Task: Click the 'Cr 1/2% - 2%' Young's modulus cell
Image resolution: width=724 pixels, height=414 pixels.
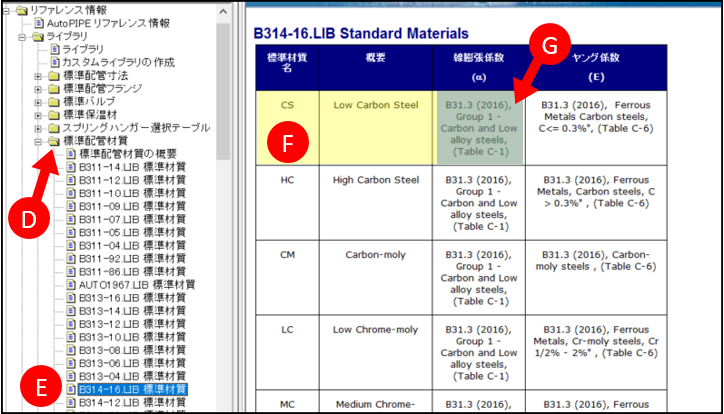Action: tap(596, 352)
